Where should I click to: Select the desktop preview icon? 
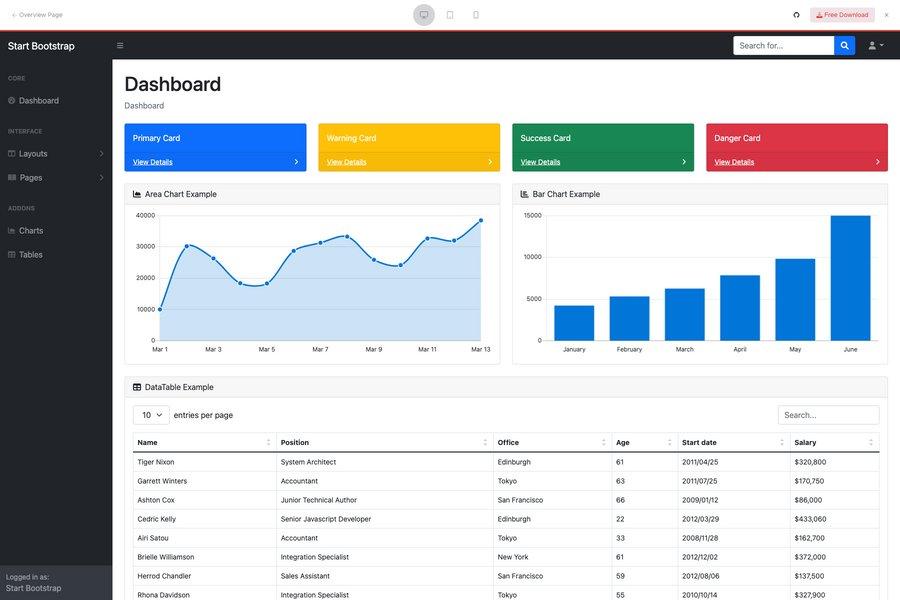421,12
